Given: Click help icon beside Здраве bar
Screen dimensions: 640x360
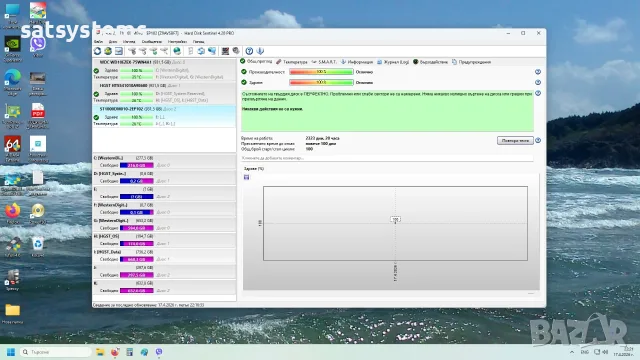Looking at the screenshot, I should [538, 82].
